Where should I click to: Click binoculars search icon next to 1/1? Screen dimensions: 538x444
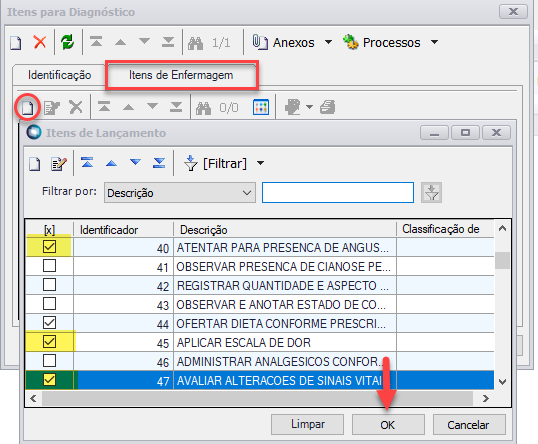click(196, 43)
